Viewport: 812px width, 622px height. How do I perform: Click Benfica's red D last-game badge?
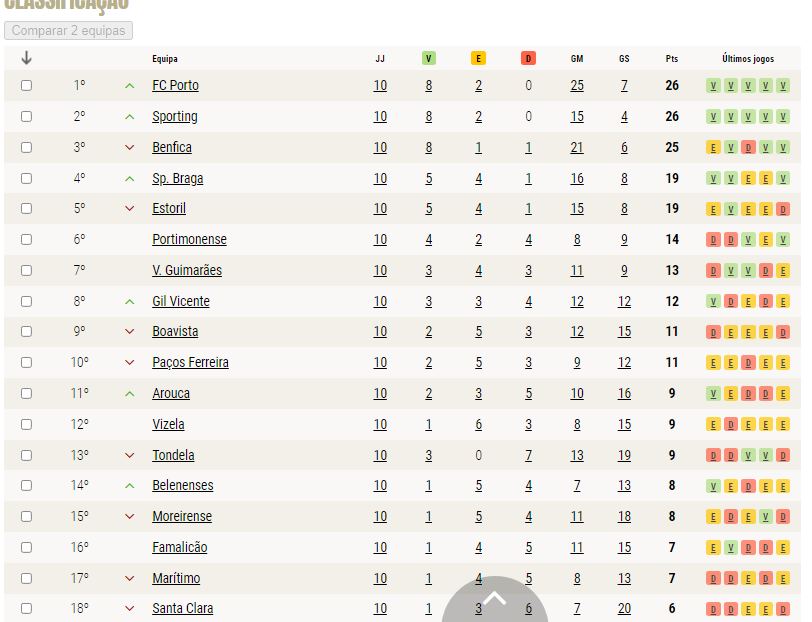coord(748,148)
